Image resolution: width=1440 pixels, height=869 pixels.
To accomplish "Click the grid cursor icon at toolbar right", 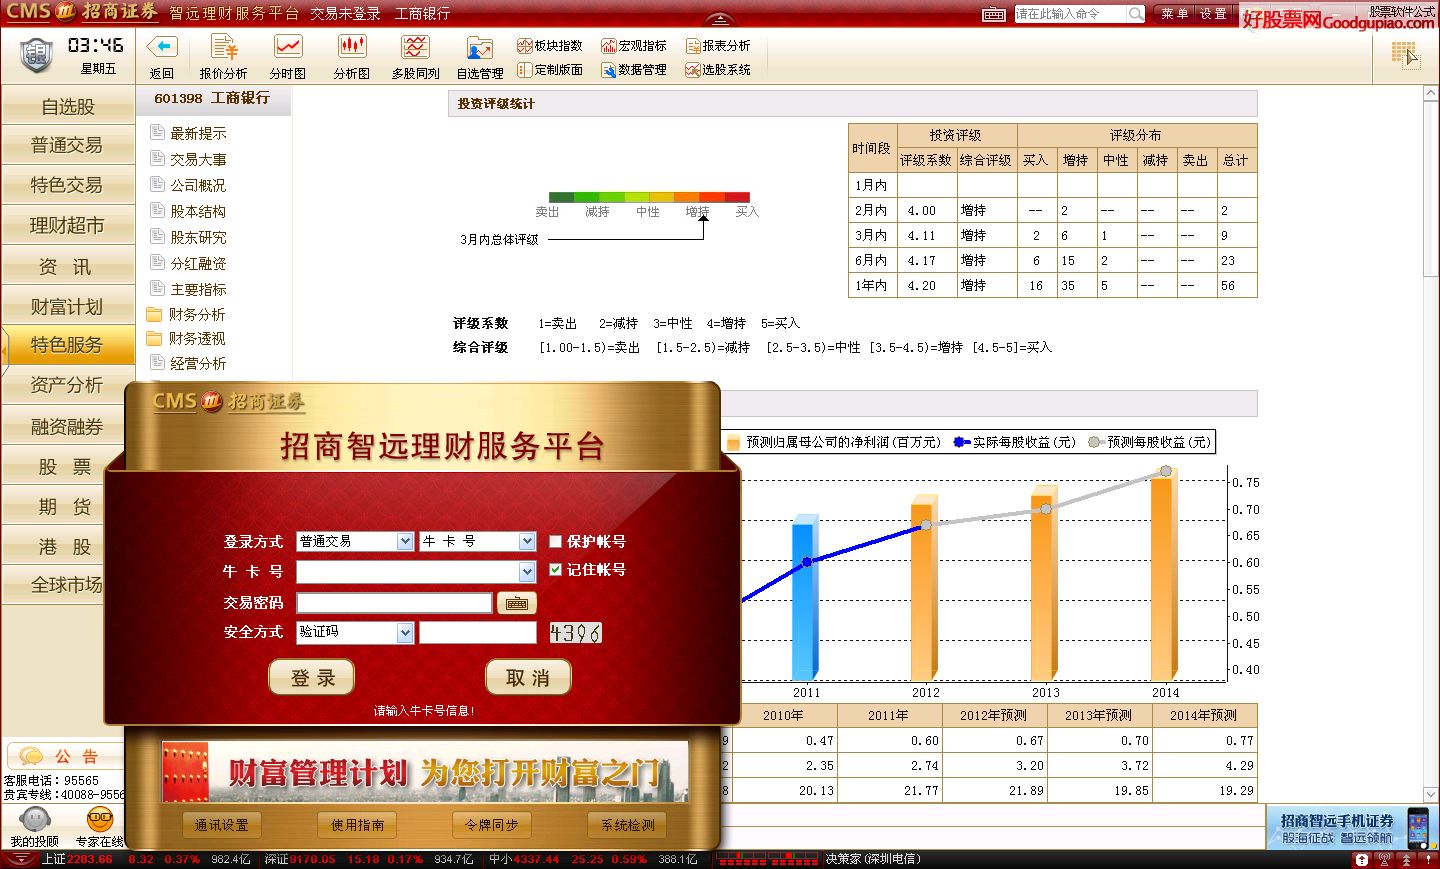I will click(1405, 55).
